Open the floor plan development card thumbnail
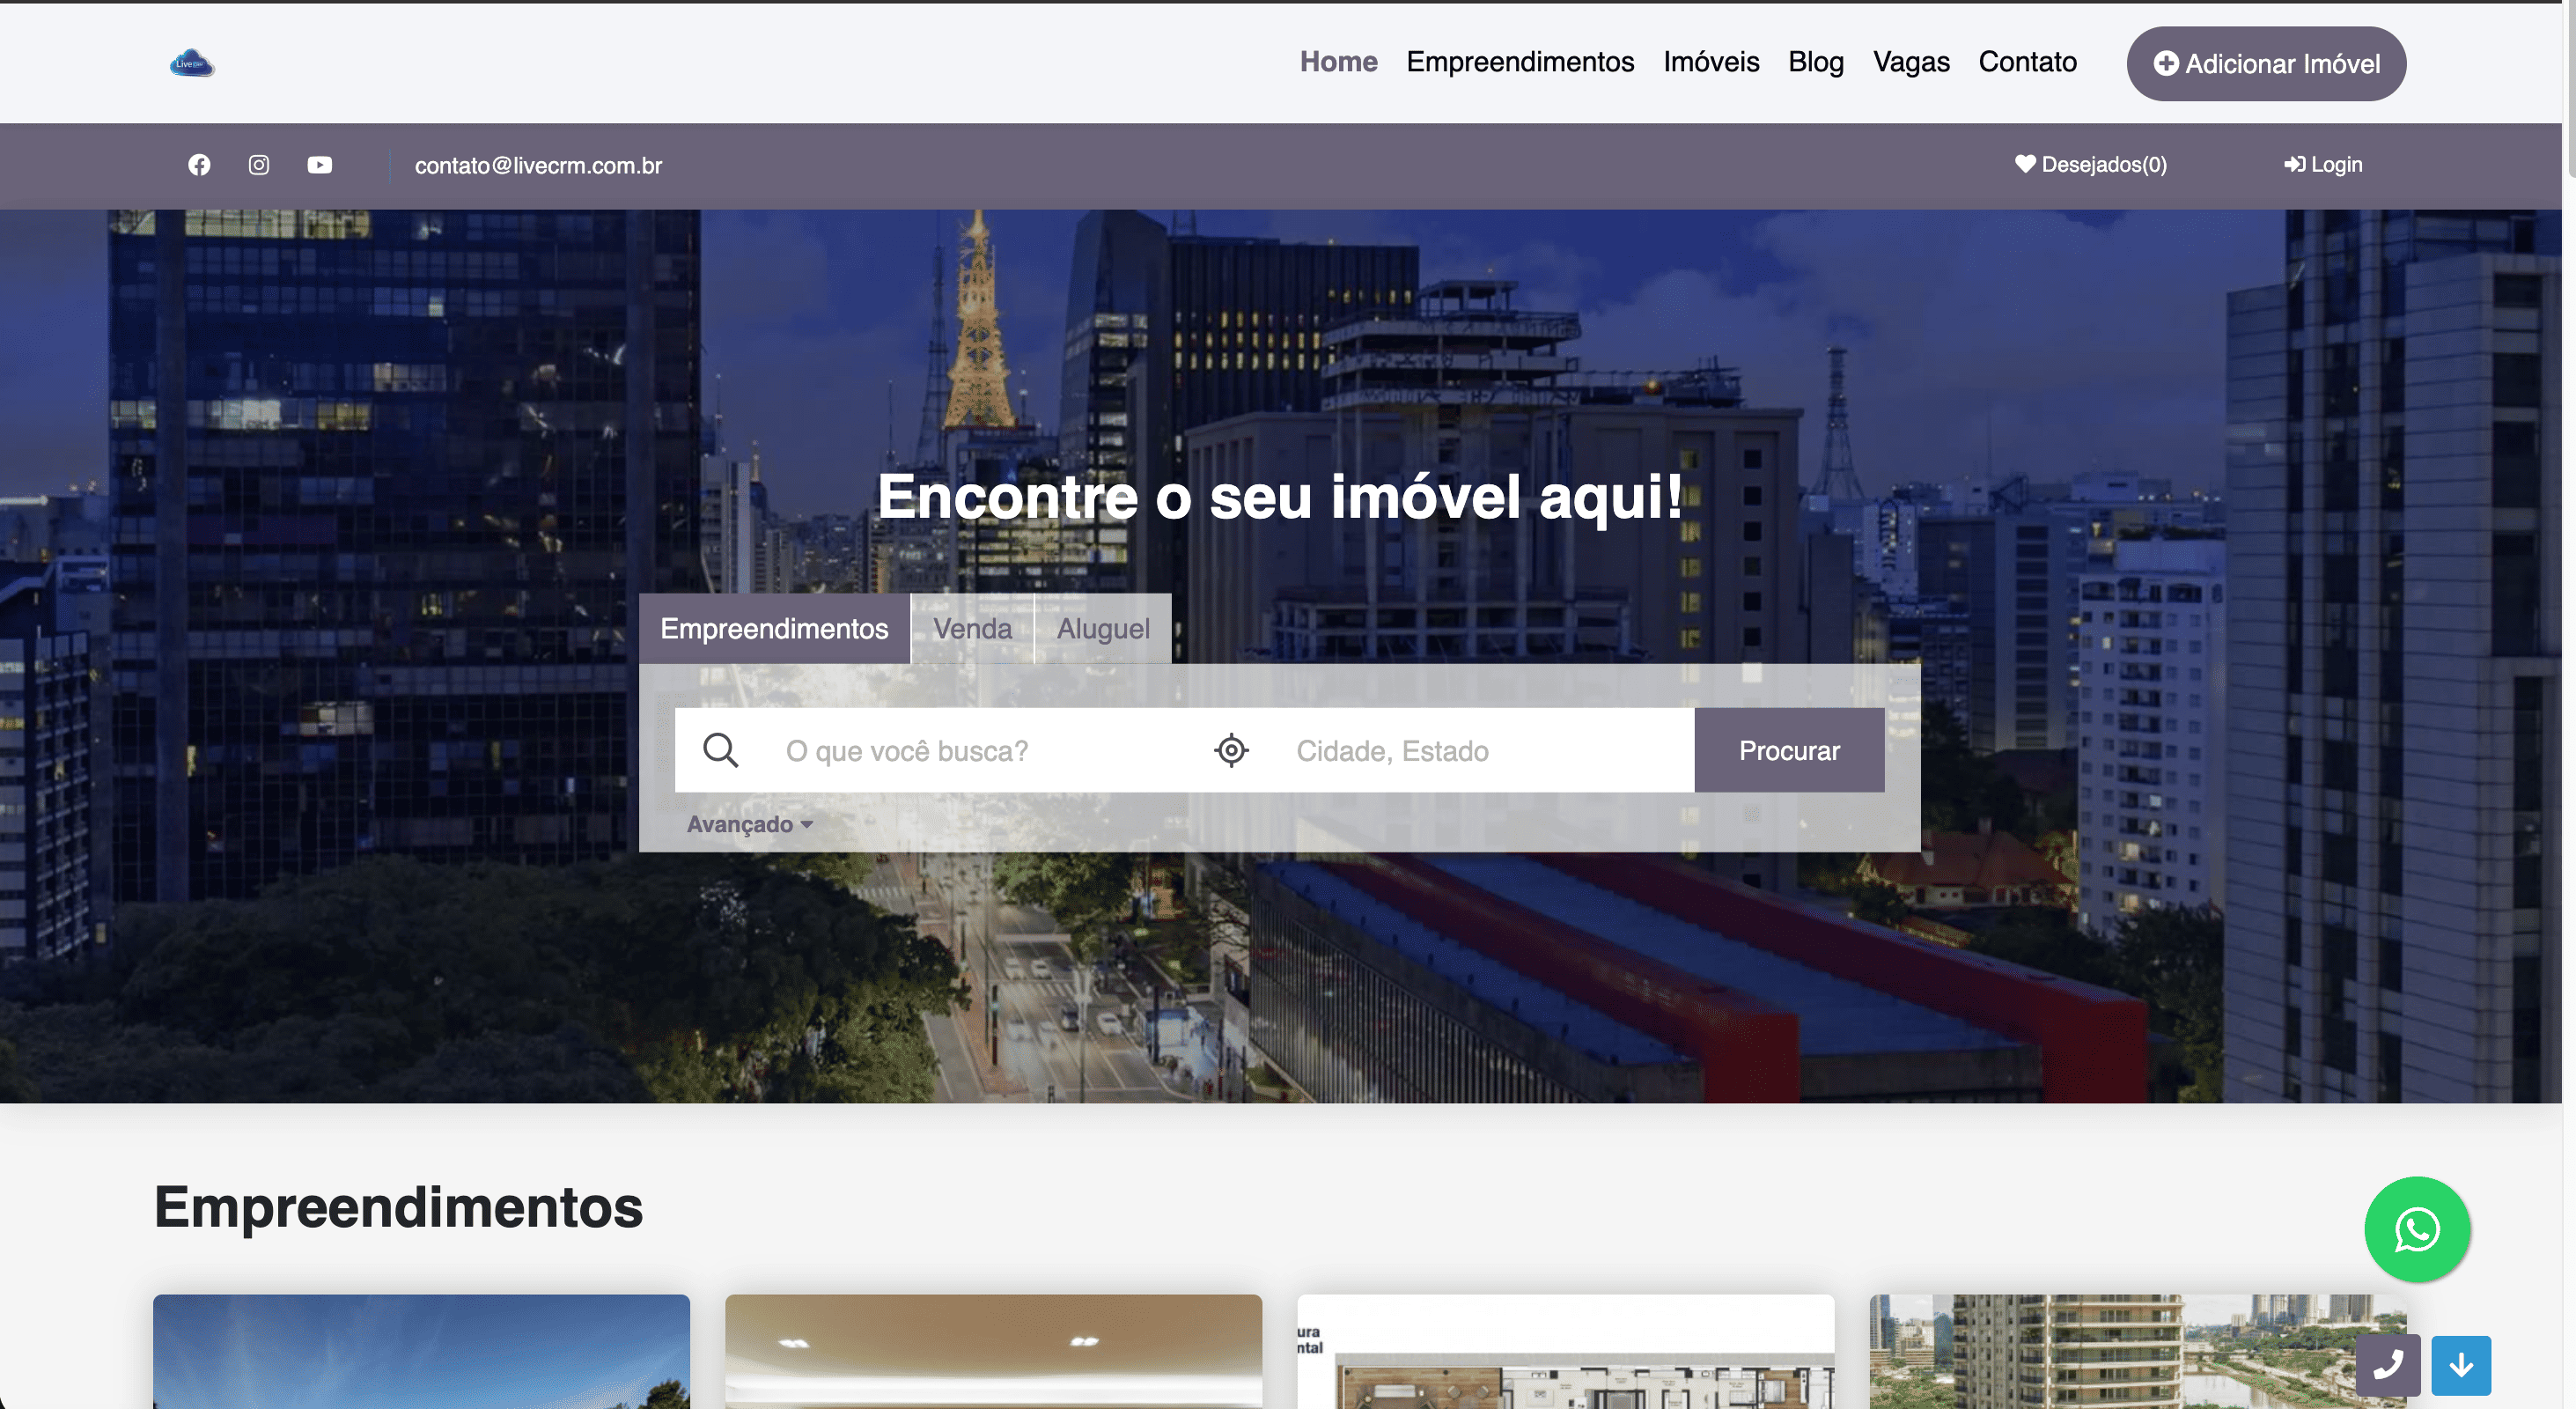The image size is (2576, 1409). [x=1565, y=1352]
